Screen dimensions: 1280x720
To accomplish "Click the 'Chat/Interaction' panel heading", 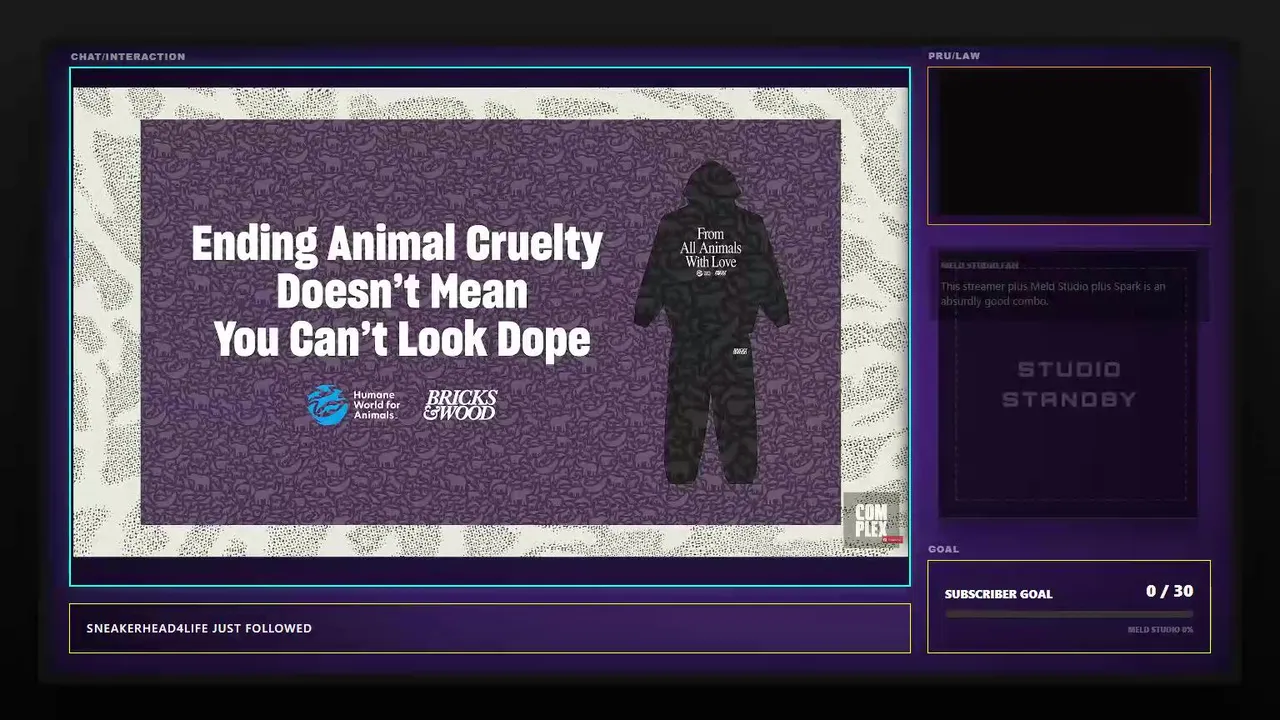I will click(x=128, y=57).
